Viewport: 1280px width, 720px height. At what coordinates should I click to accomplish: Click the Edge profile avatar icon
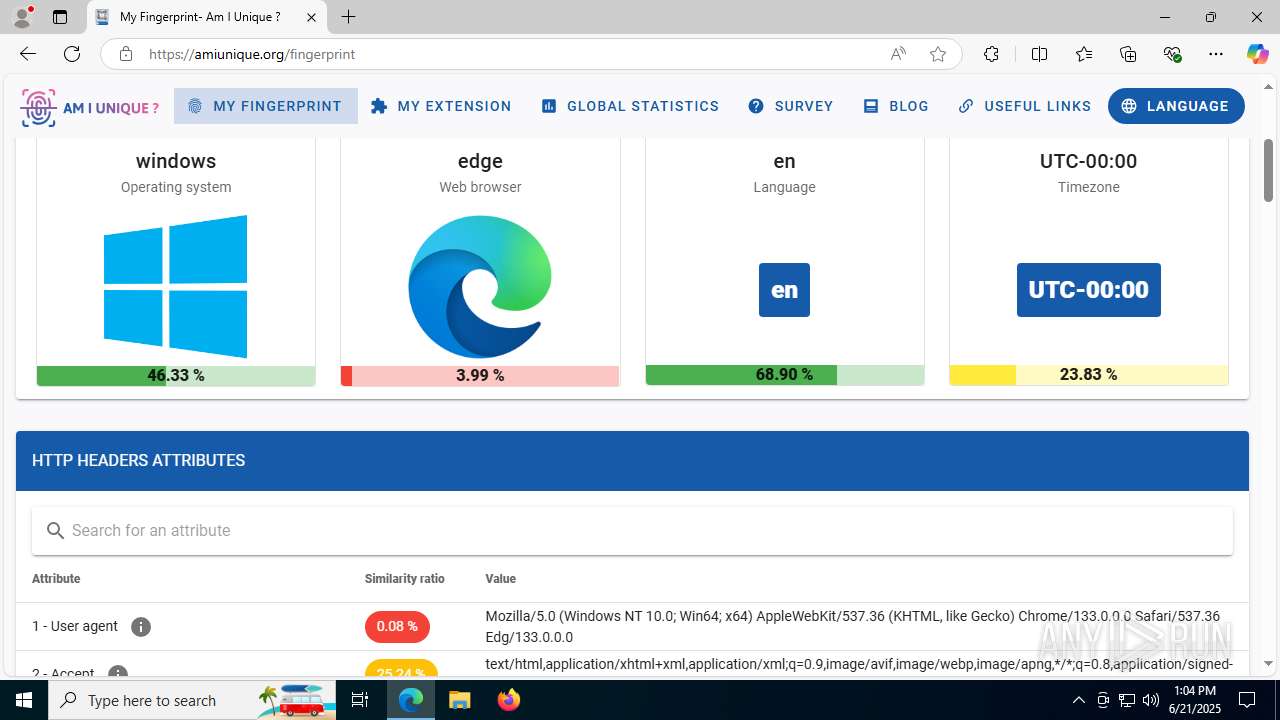tap(22, 17)
